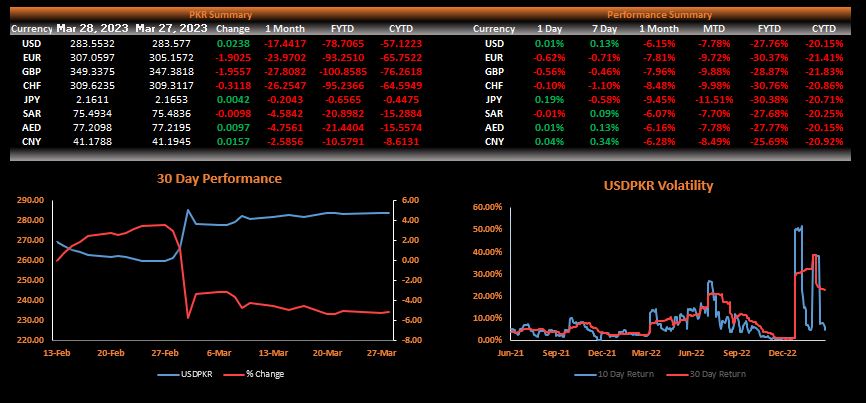The image size is (866, 403).
Task: Click the "% Change" legend entry
Action: pyautogui.click(x=254, y=374)
